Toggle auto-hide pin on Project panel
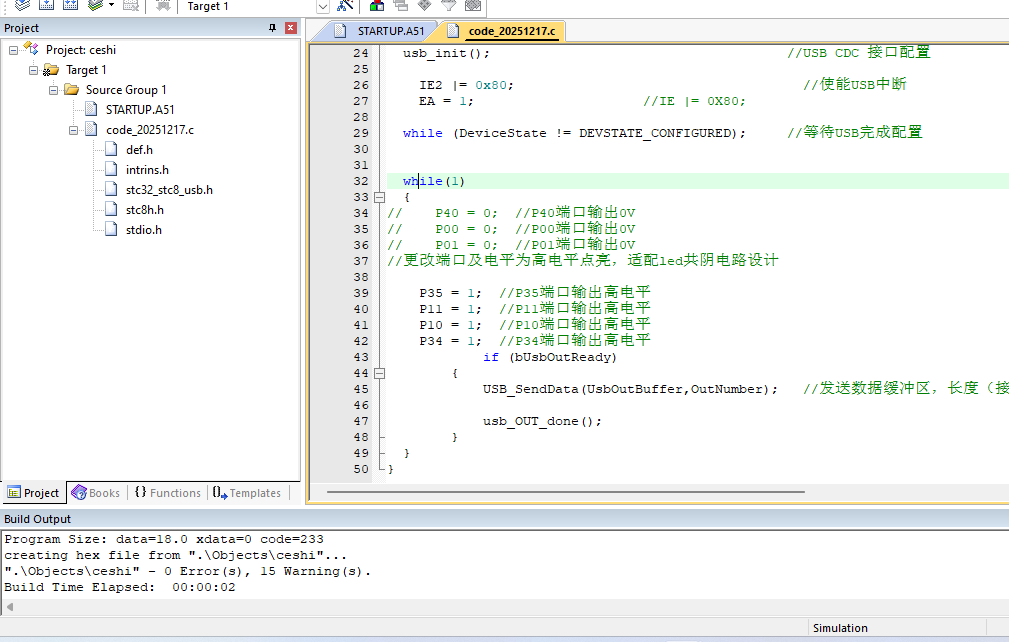This screenshot has width=1009, height=642. (x=272, y=28)
